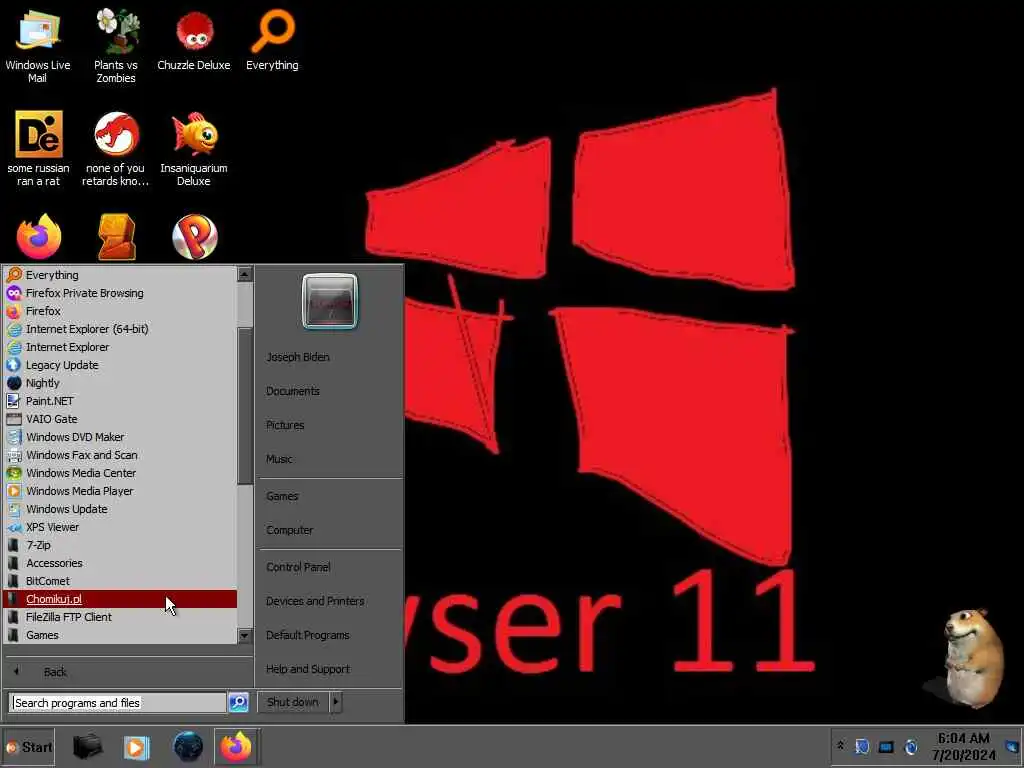Launch Windows Media Player from programs list
Screen dimensions: 1024x768
click(x=120, y=490)
